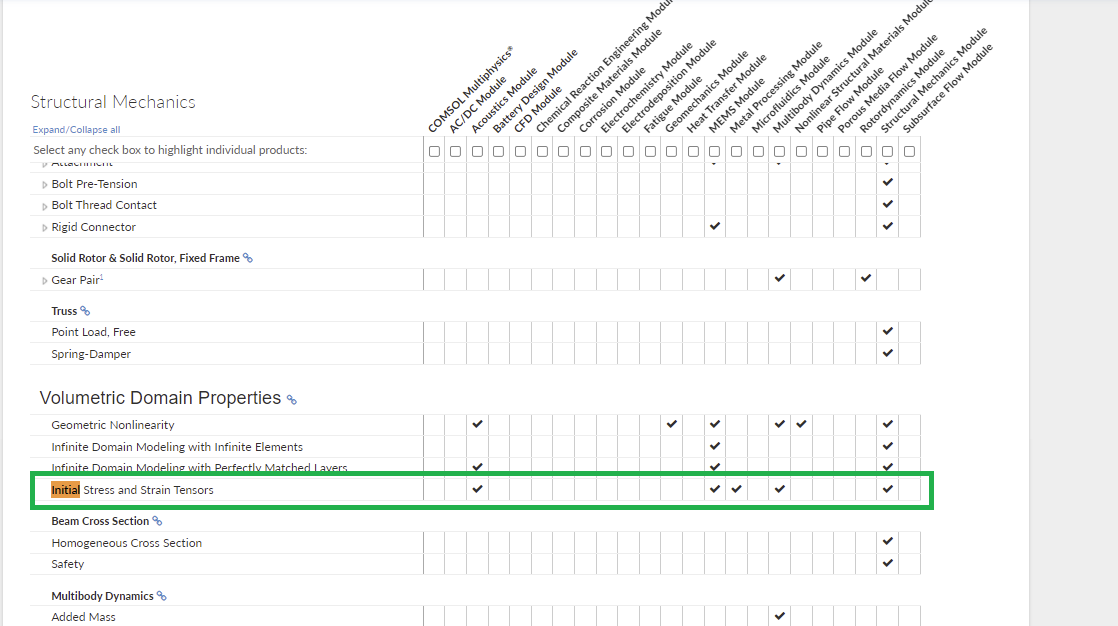Click link icon next to Multibody Dynamics heading

tap(162, 596)
